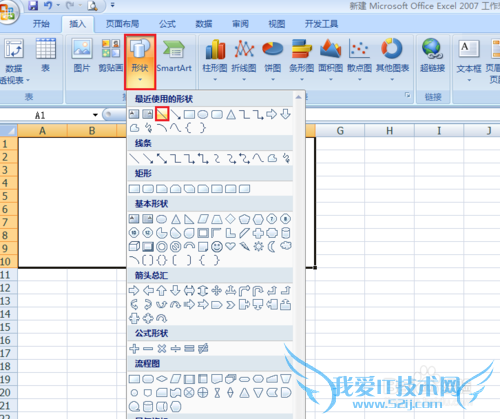Select the multiply sign formula shape

tap(162, 349)
